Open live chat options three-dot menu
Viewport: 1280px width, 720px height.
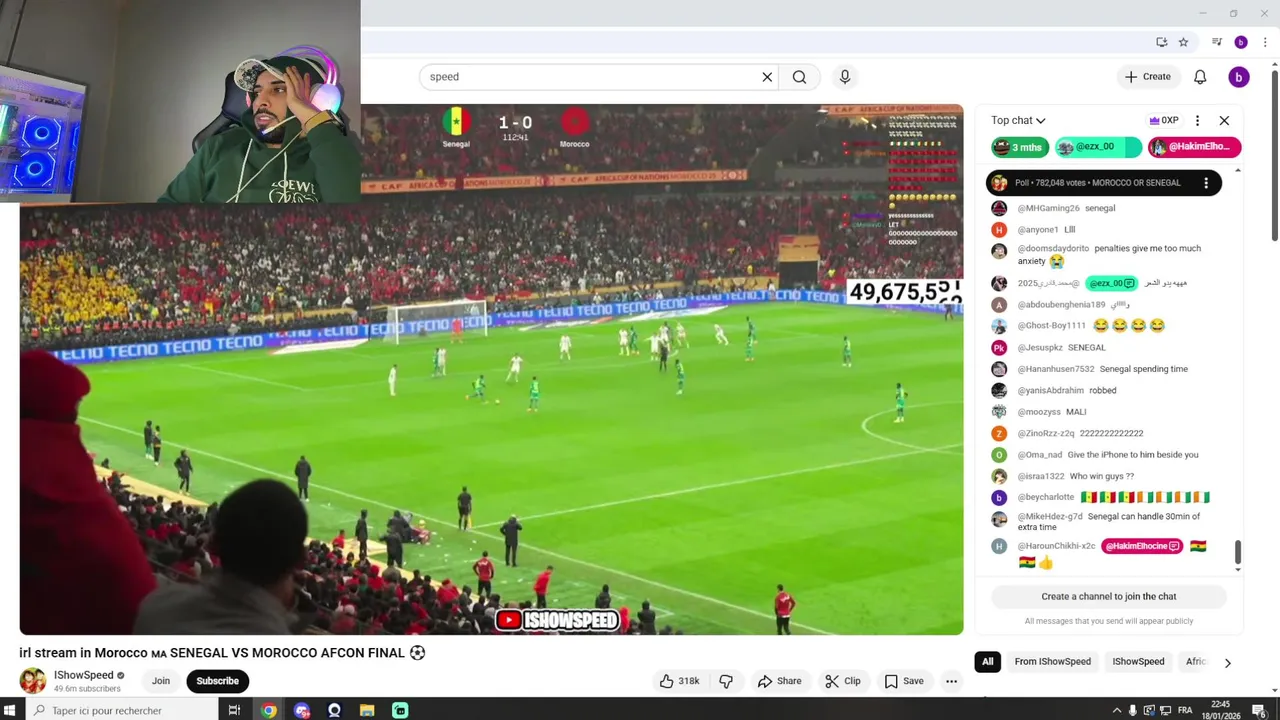point(1197,120)
